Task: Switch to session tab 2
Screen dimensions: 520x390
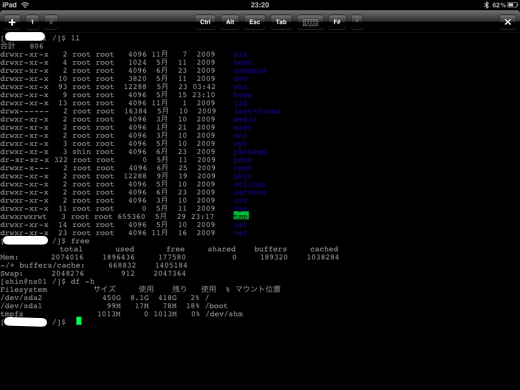Action: pyautogui.click(x=51, y=22)
